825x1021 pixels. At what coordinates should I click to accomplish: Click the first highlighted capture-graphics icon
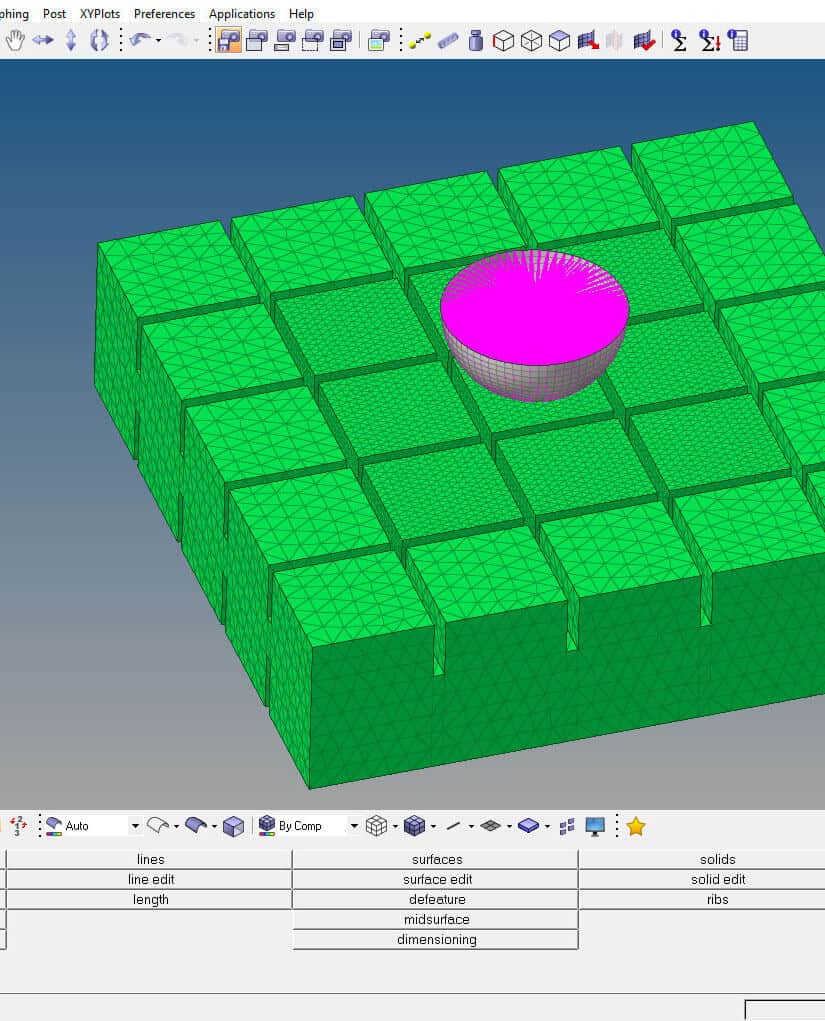229,40
